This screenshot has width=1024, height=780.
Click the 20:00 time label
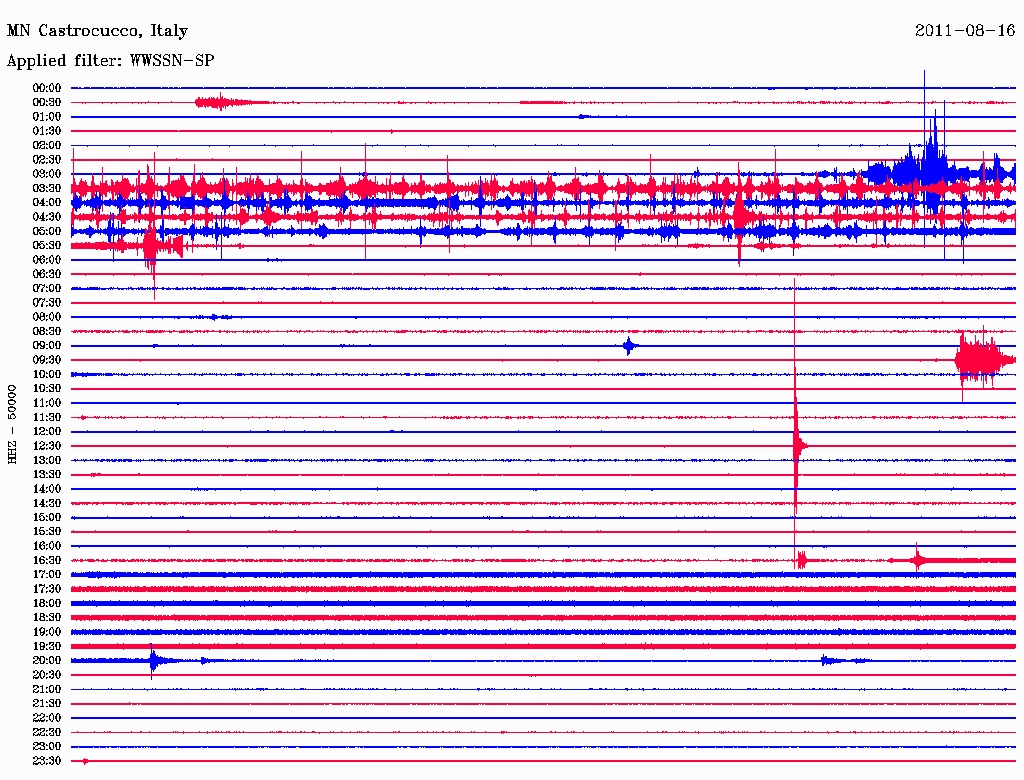[47, 660]
